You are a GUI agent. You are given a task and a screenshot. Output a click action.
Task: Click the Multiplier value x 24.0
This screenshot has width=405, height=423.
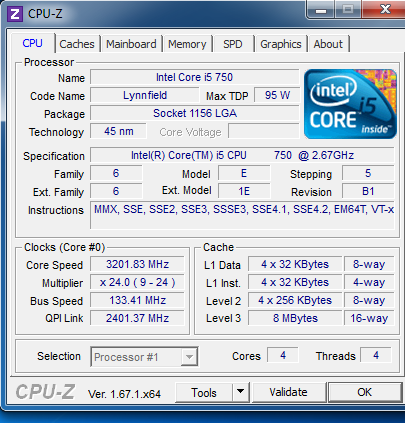click(137, 282)
